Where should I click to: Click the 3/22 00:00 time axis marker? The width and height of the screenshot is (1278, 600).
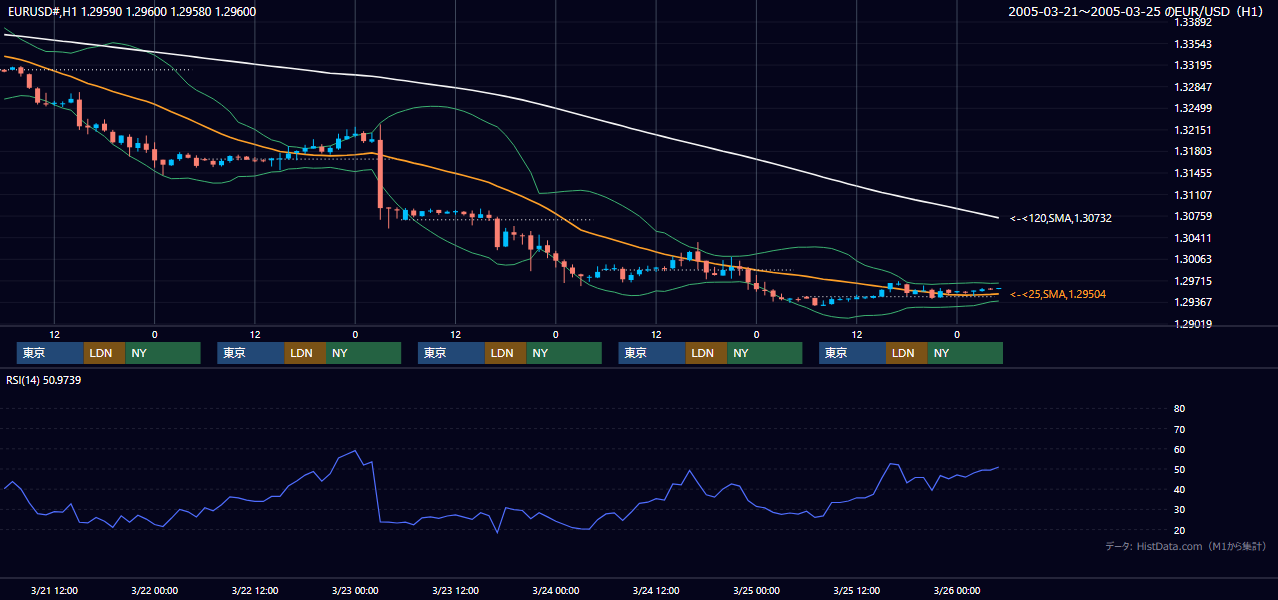(x=154, y=590)
